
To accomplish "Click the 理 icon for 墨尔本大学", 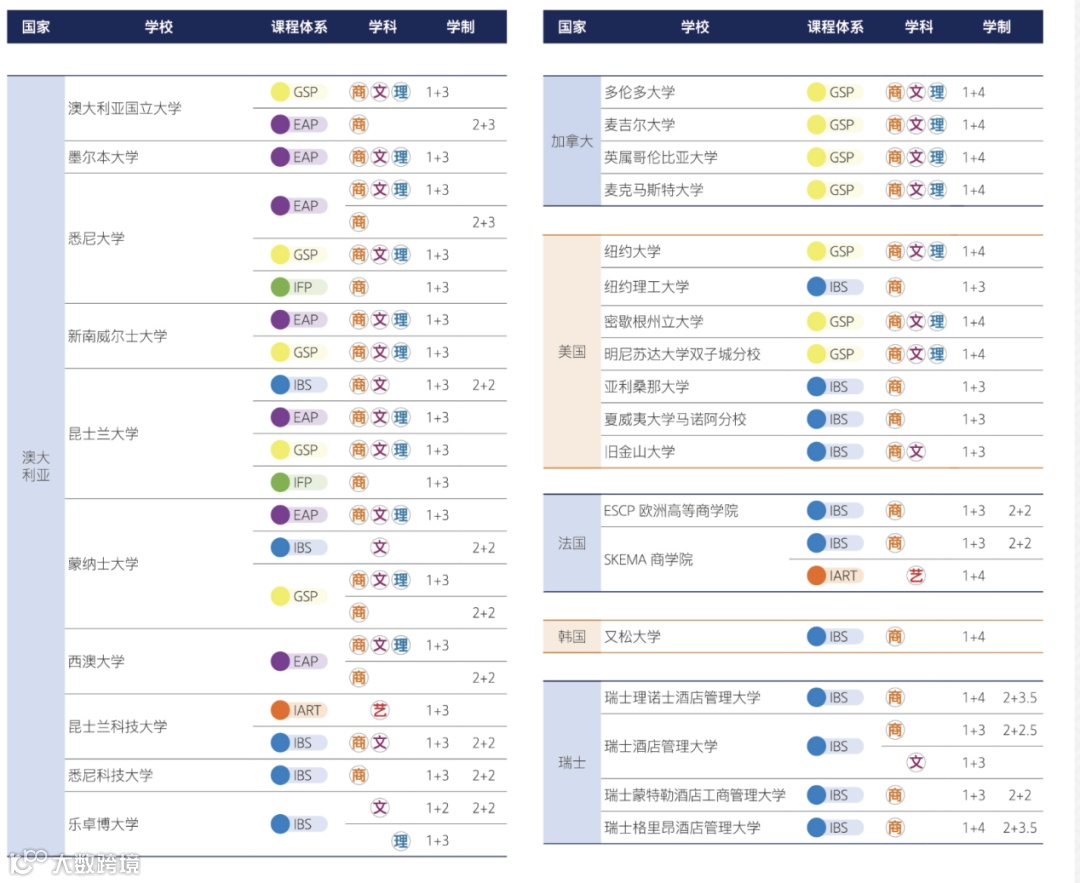I will click(401, 157).
